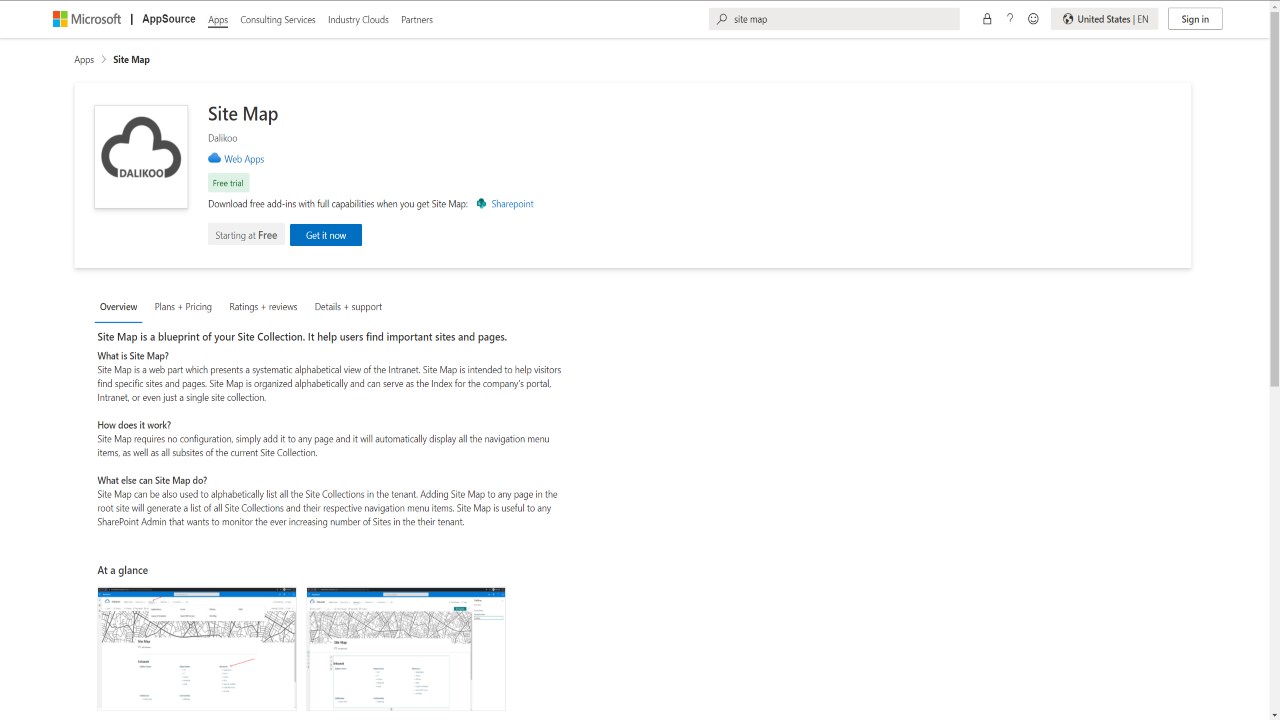
Task: Click the 'At a glance' heading
Action: point(122,570)
